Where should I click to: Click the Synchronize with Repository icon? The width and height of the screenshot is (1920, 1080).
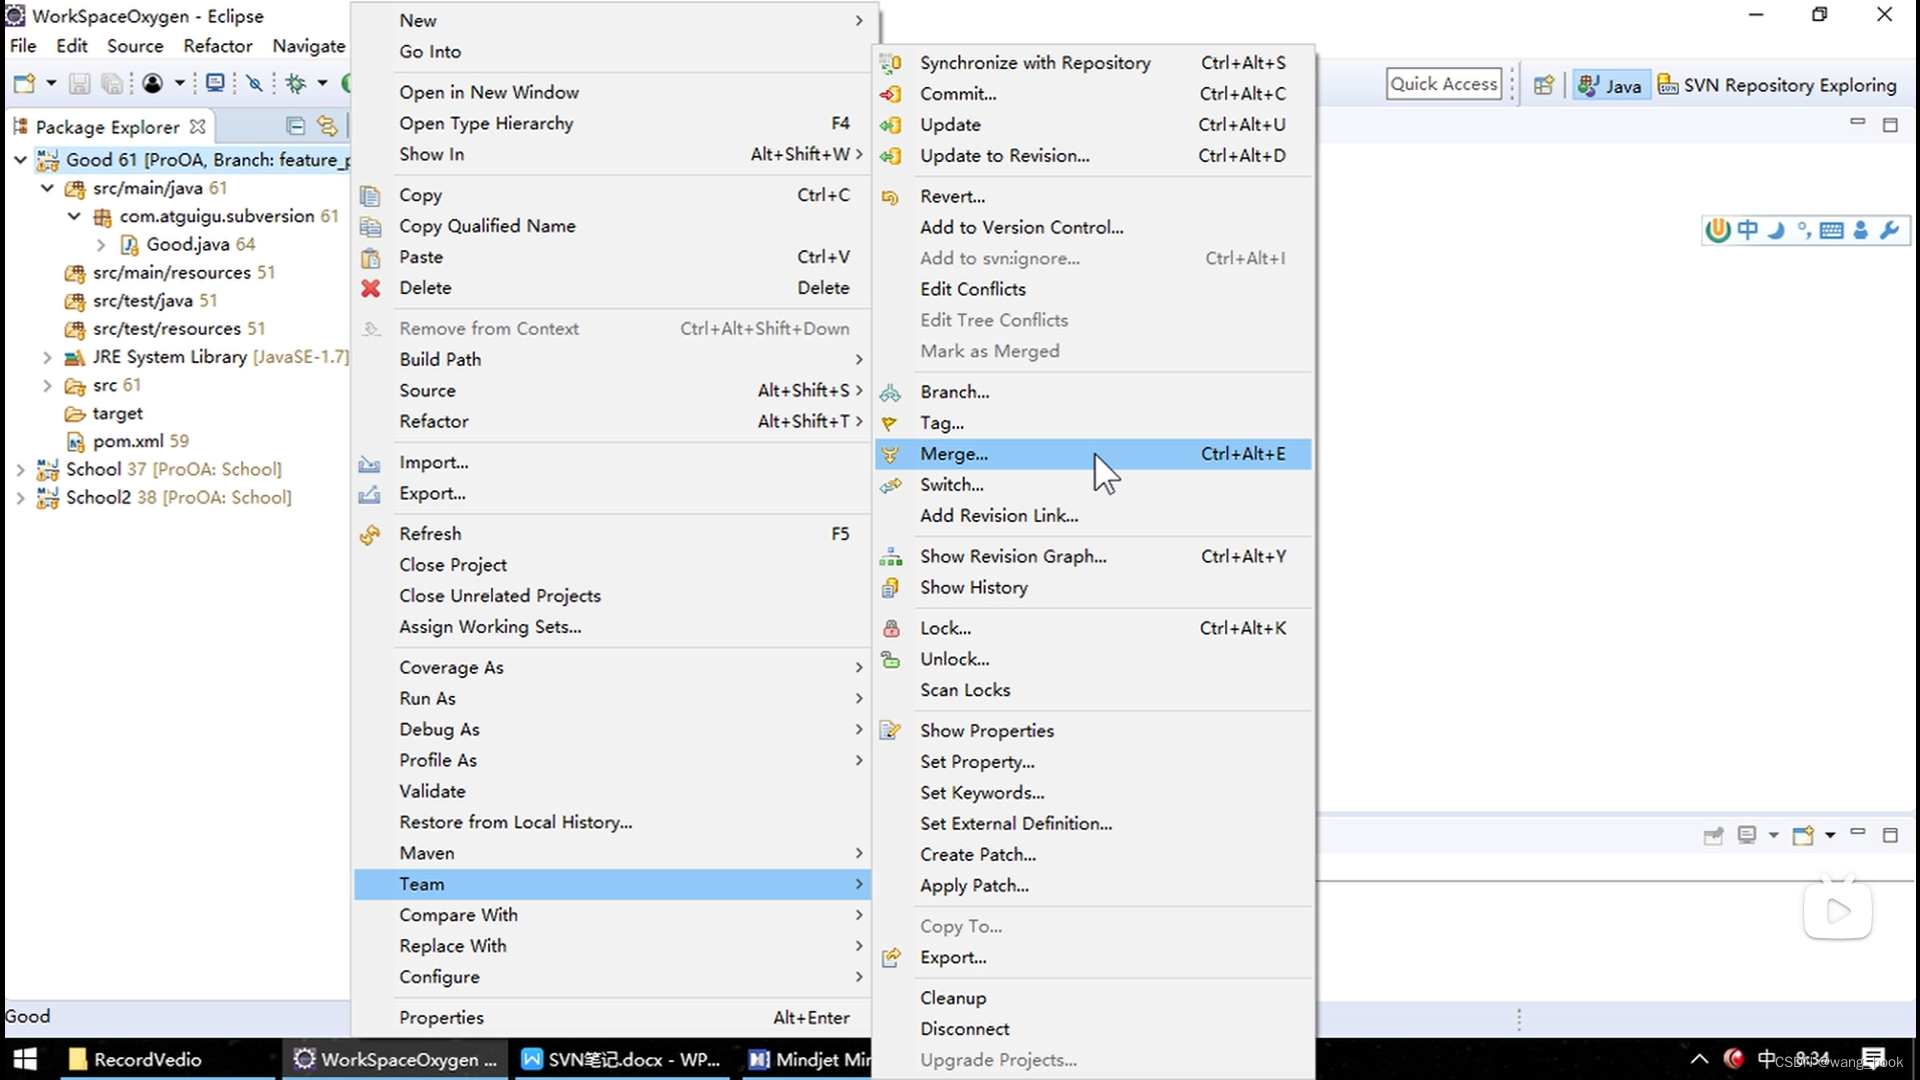pyautogui.click(x=890, y=63)
